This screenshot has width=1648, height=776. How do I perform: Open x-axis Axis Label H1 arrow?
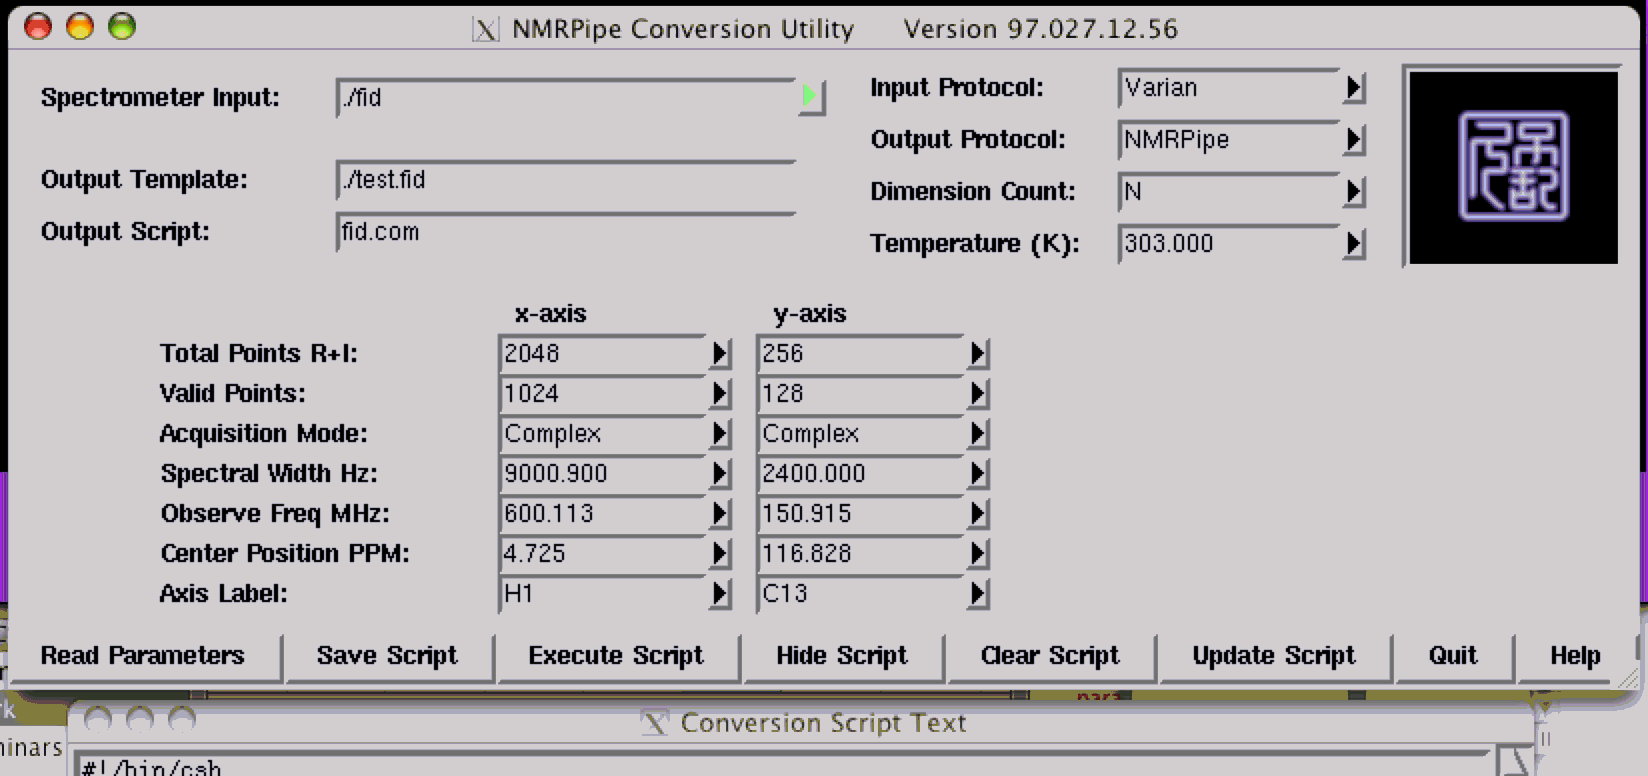[x=719, y=594]
